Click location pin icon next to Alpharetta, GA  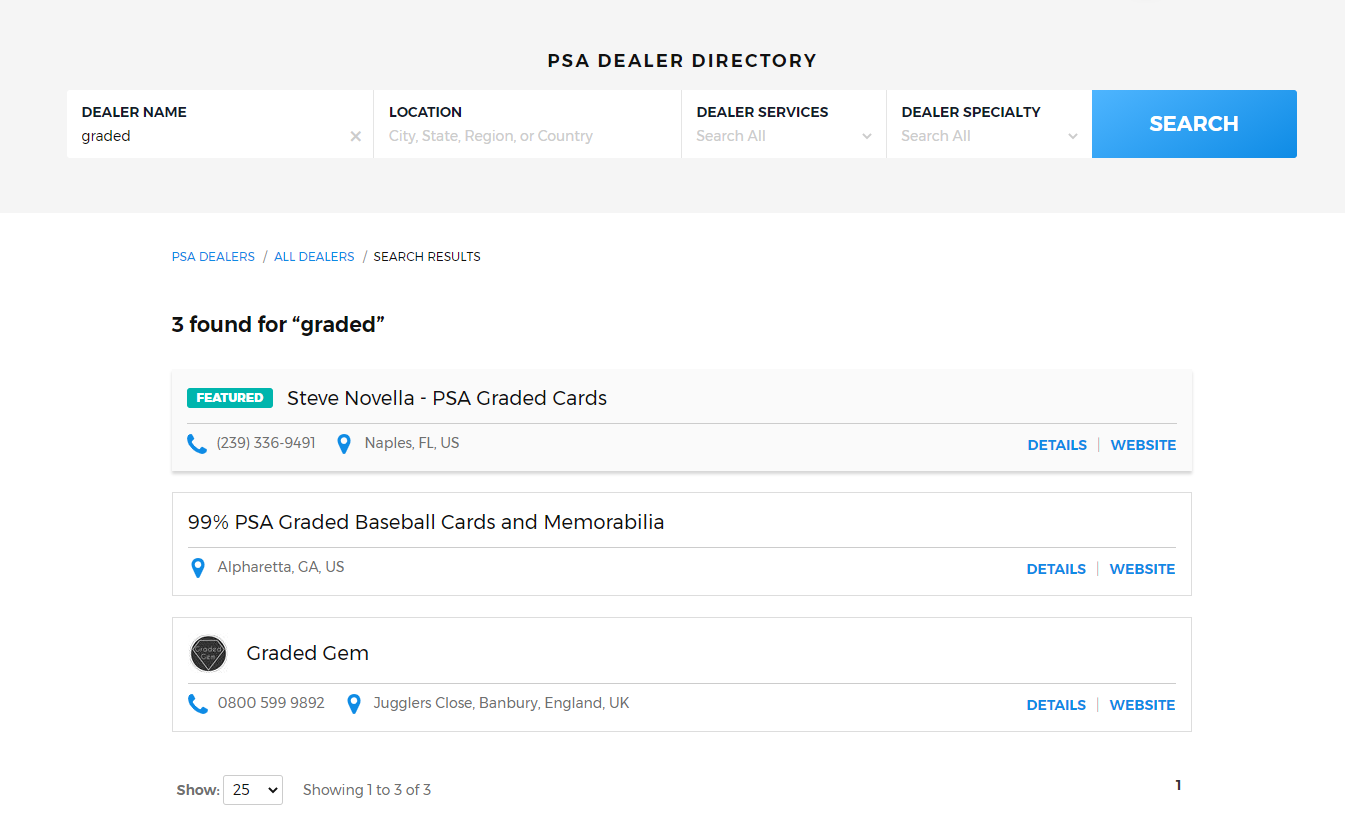pyautogui.click(x=198, y=568)
